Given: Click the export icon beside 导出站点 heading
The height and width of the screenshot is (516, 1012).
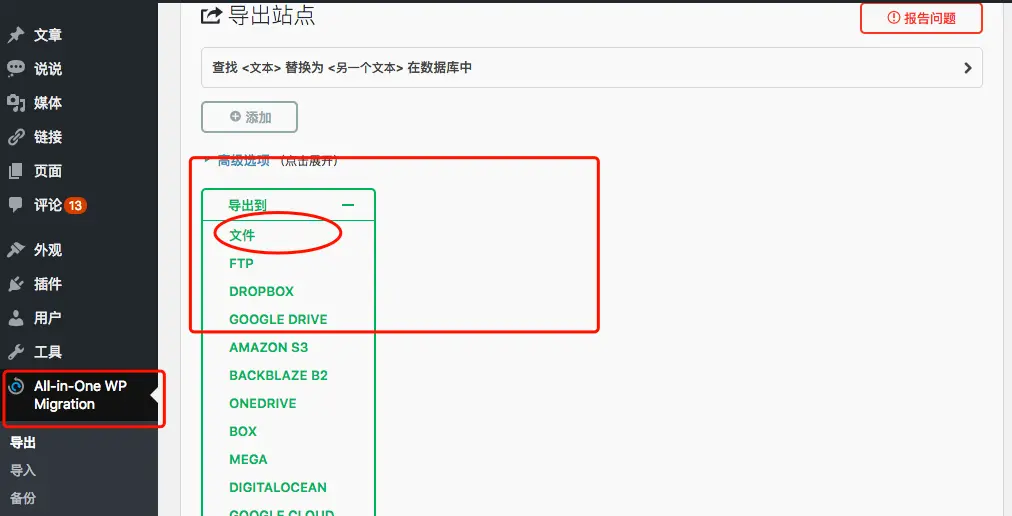Looking at the screenshot, I should [x=211, y=15].
